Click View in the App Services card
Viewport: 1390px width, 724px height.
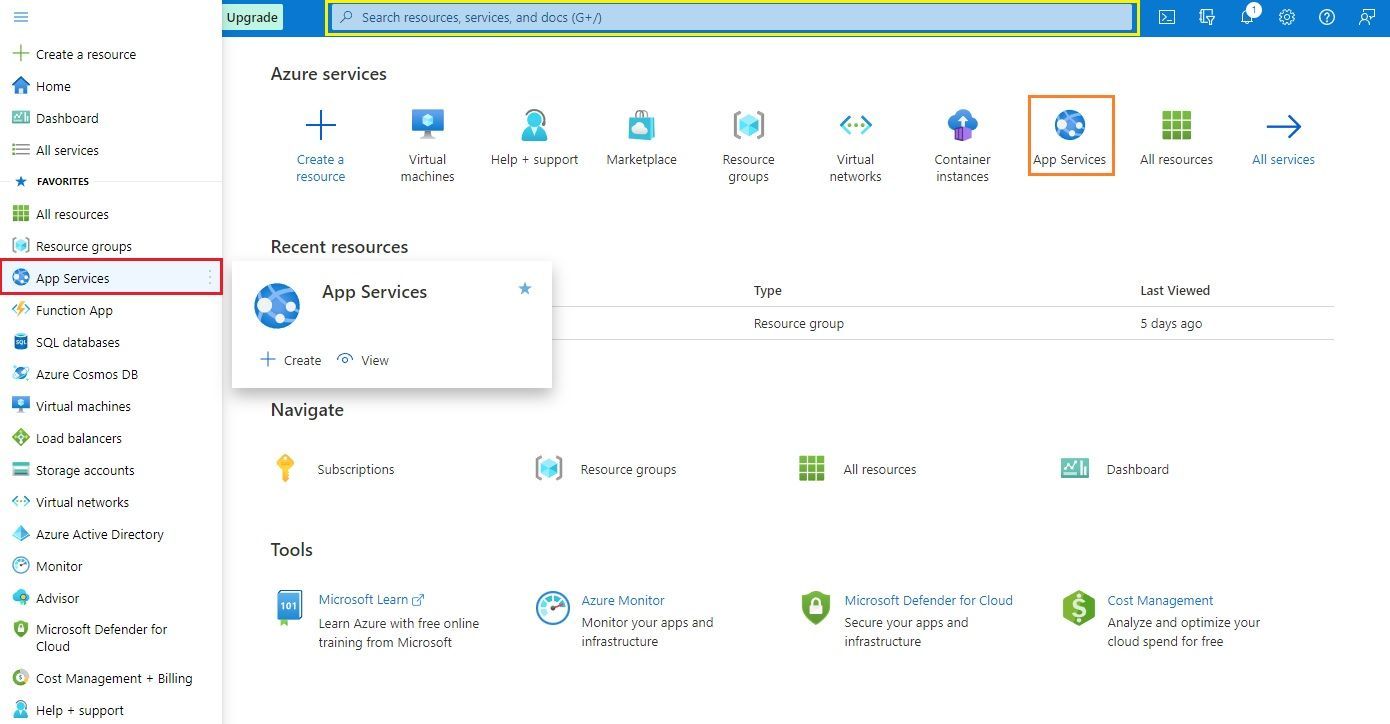363,360
